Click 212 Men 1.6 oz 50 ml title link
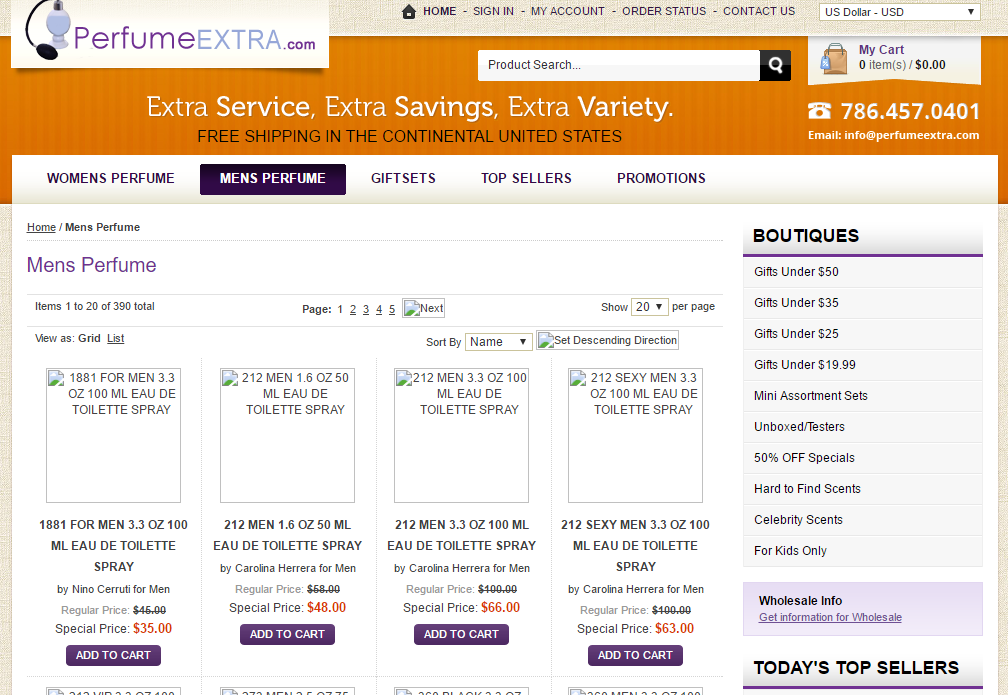 pos(287,535)
